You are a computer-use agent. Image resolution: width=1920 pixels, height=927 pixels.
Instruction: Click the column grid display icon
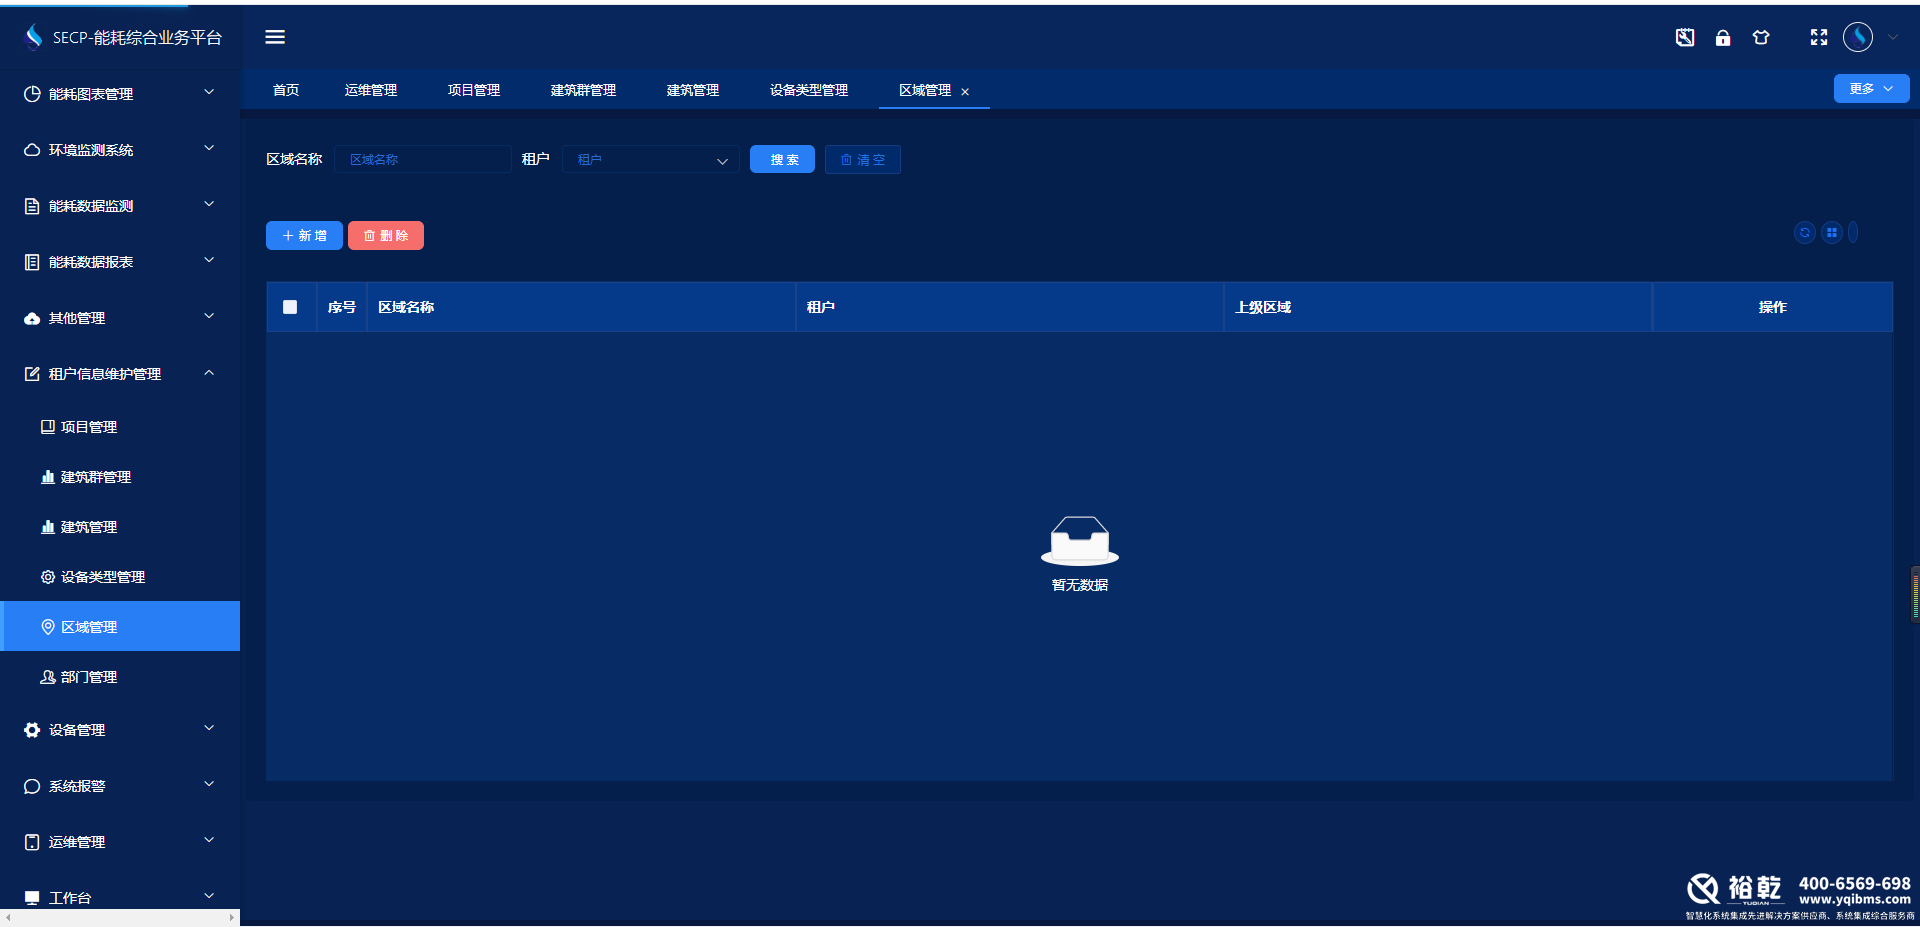click(x=1832, y=232)
